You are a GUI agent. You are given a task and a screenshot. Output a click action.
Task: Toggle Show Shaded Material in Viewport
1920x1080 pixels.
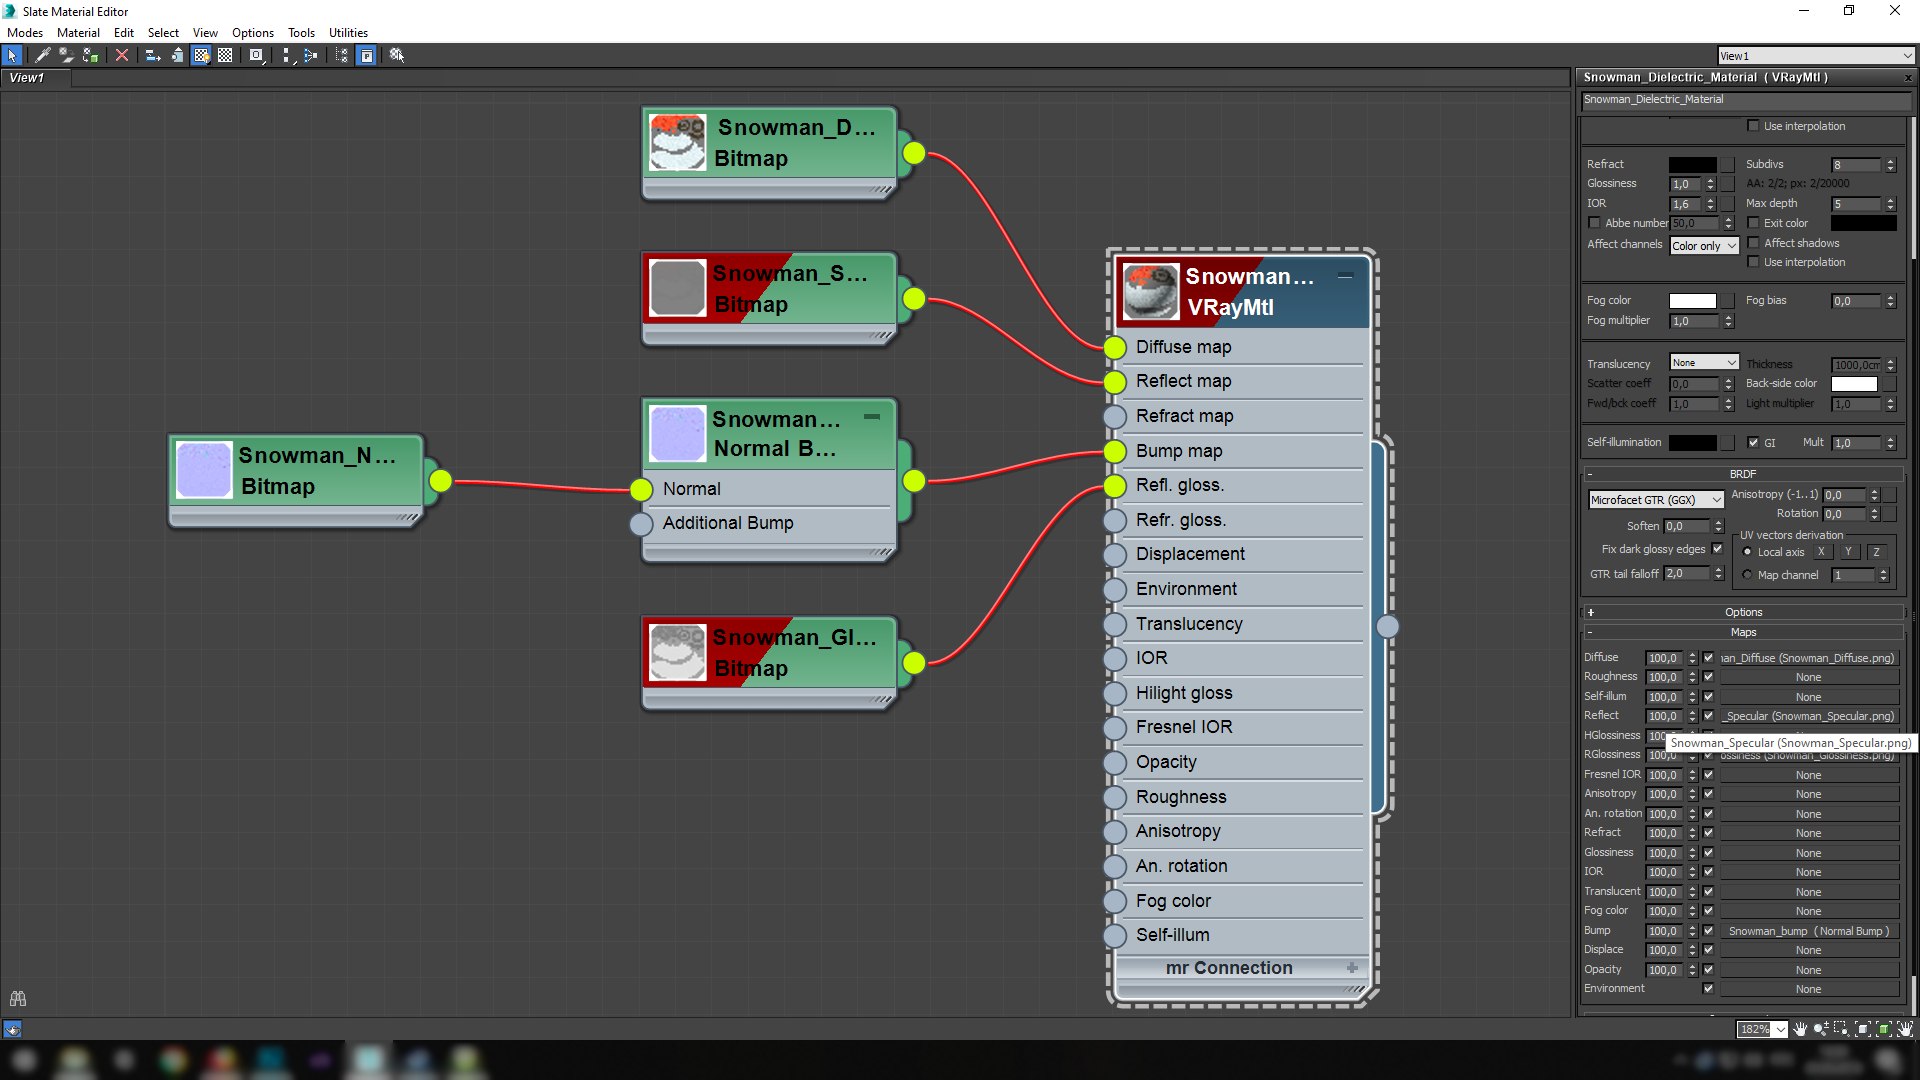(x=201, y=55)
